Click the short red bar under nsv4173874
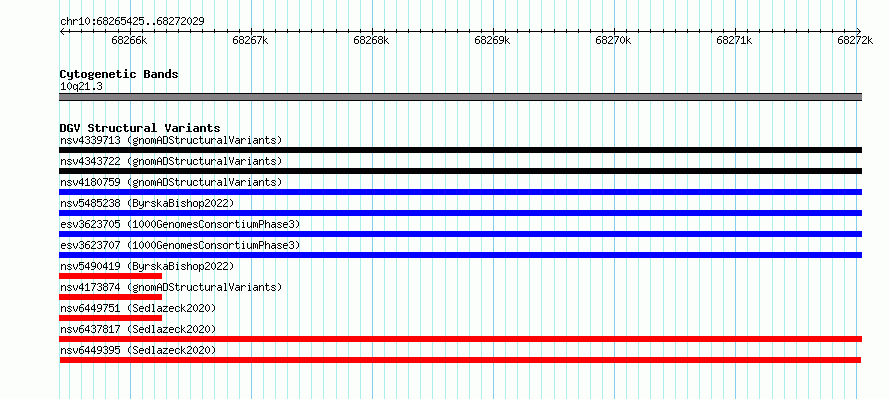Screen dimensions: 890x399 tap(111, 297)
